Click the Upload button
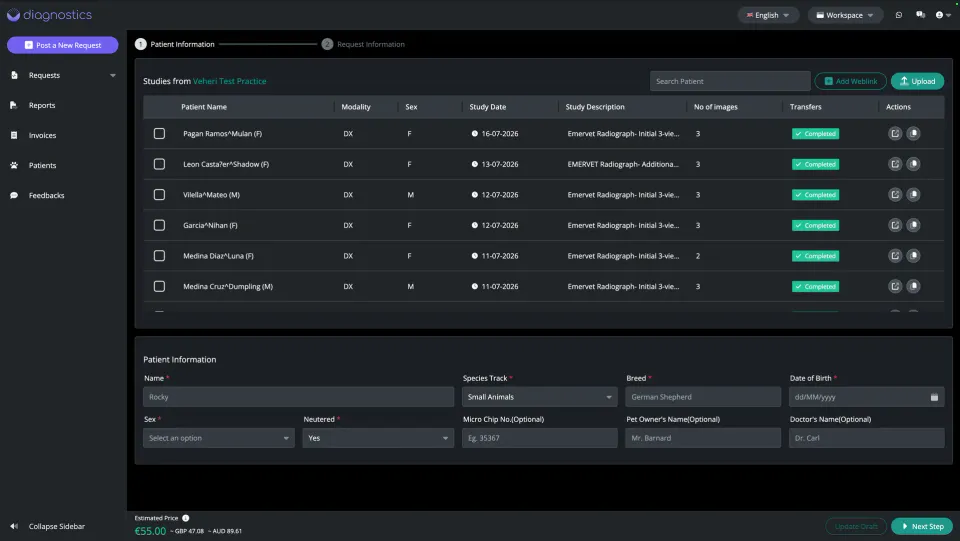This screenshot has width=960, height=541. pyautogui.click(x=917, y=81)
